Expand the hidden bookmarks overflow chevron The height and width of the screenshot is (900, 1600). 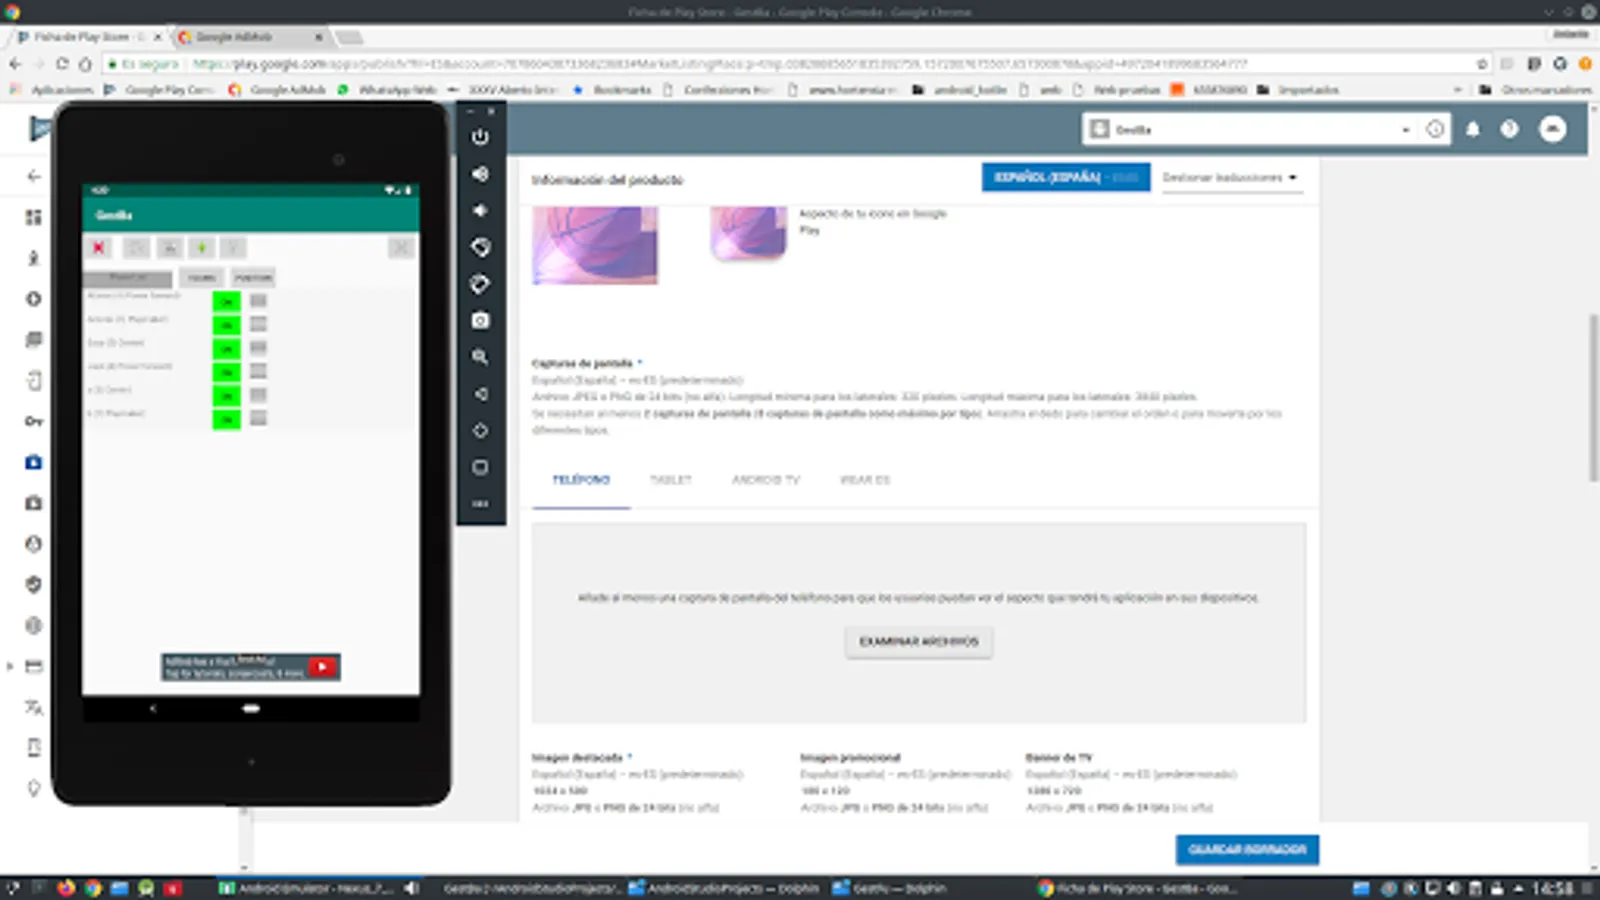point(1457,90)
